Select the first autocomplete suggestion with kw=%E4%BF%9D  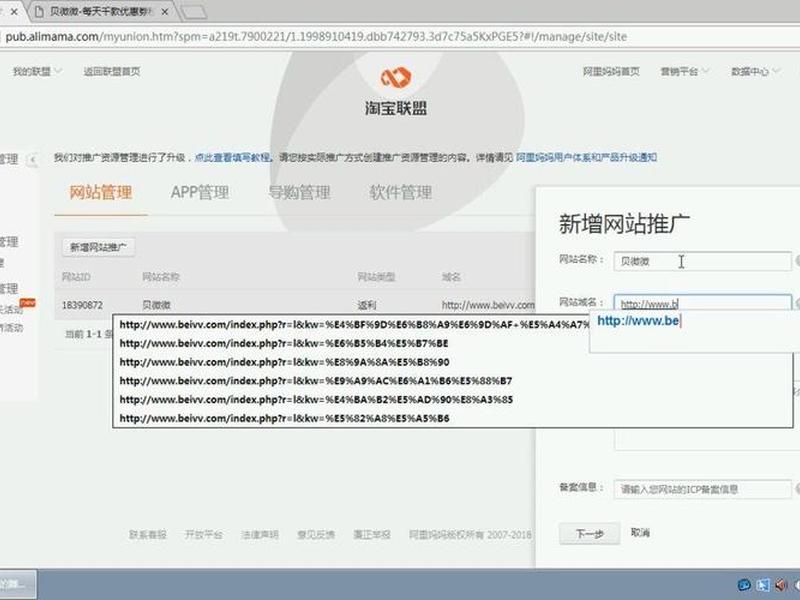(352, 324)
